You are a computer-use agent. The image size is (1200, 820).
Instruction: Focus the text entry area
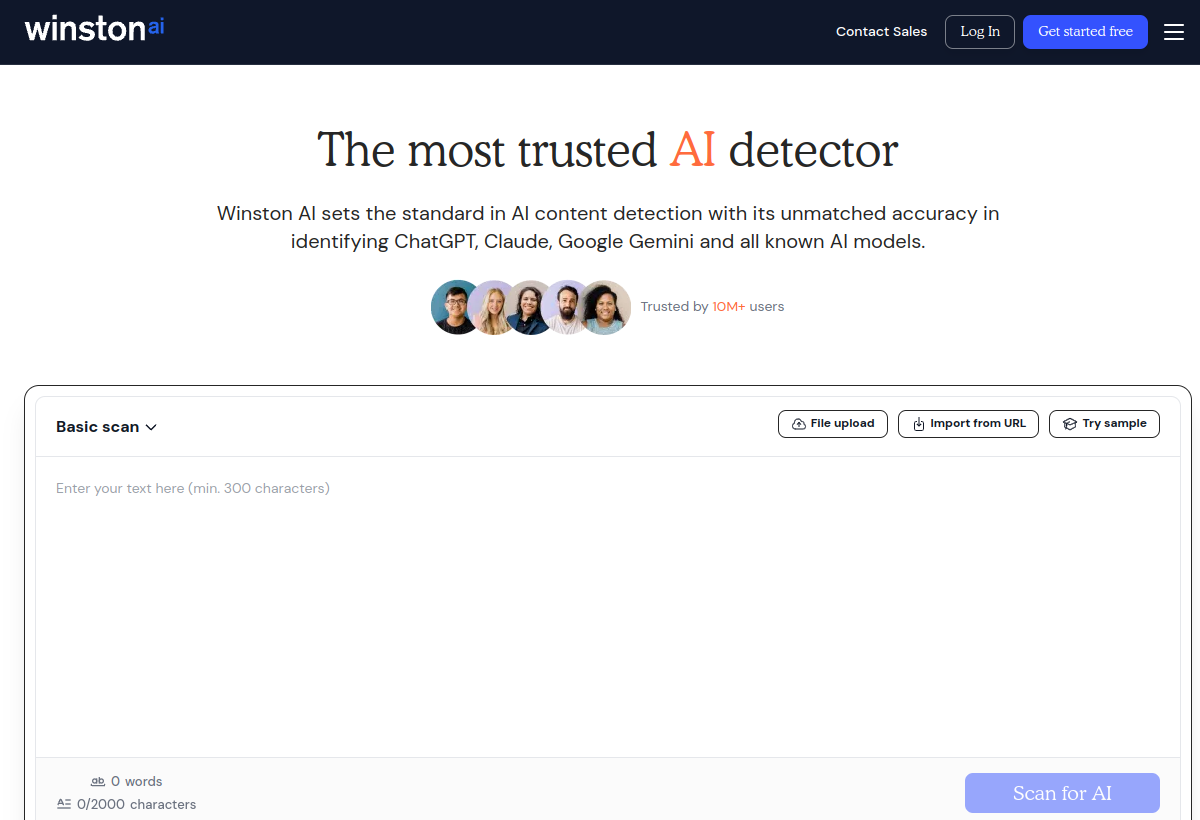click(x=608, y=606)
